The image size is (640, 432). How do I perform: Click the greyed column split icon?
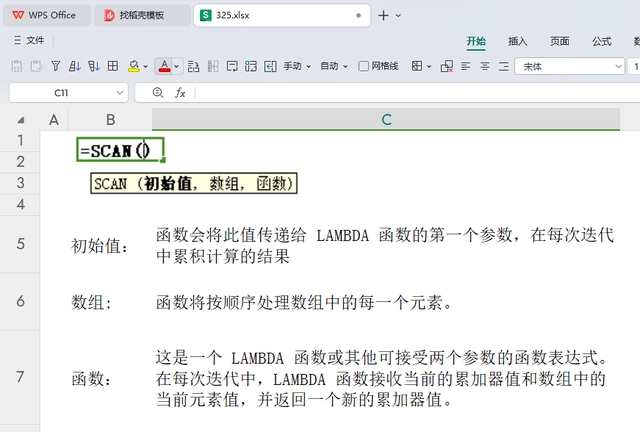[x=213, y=66]
